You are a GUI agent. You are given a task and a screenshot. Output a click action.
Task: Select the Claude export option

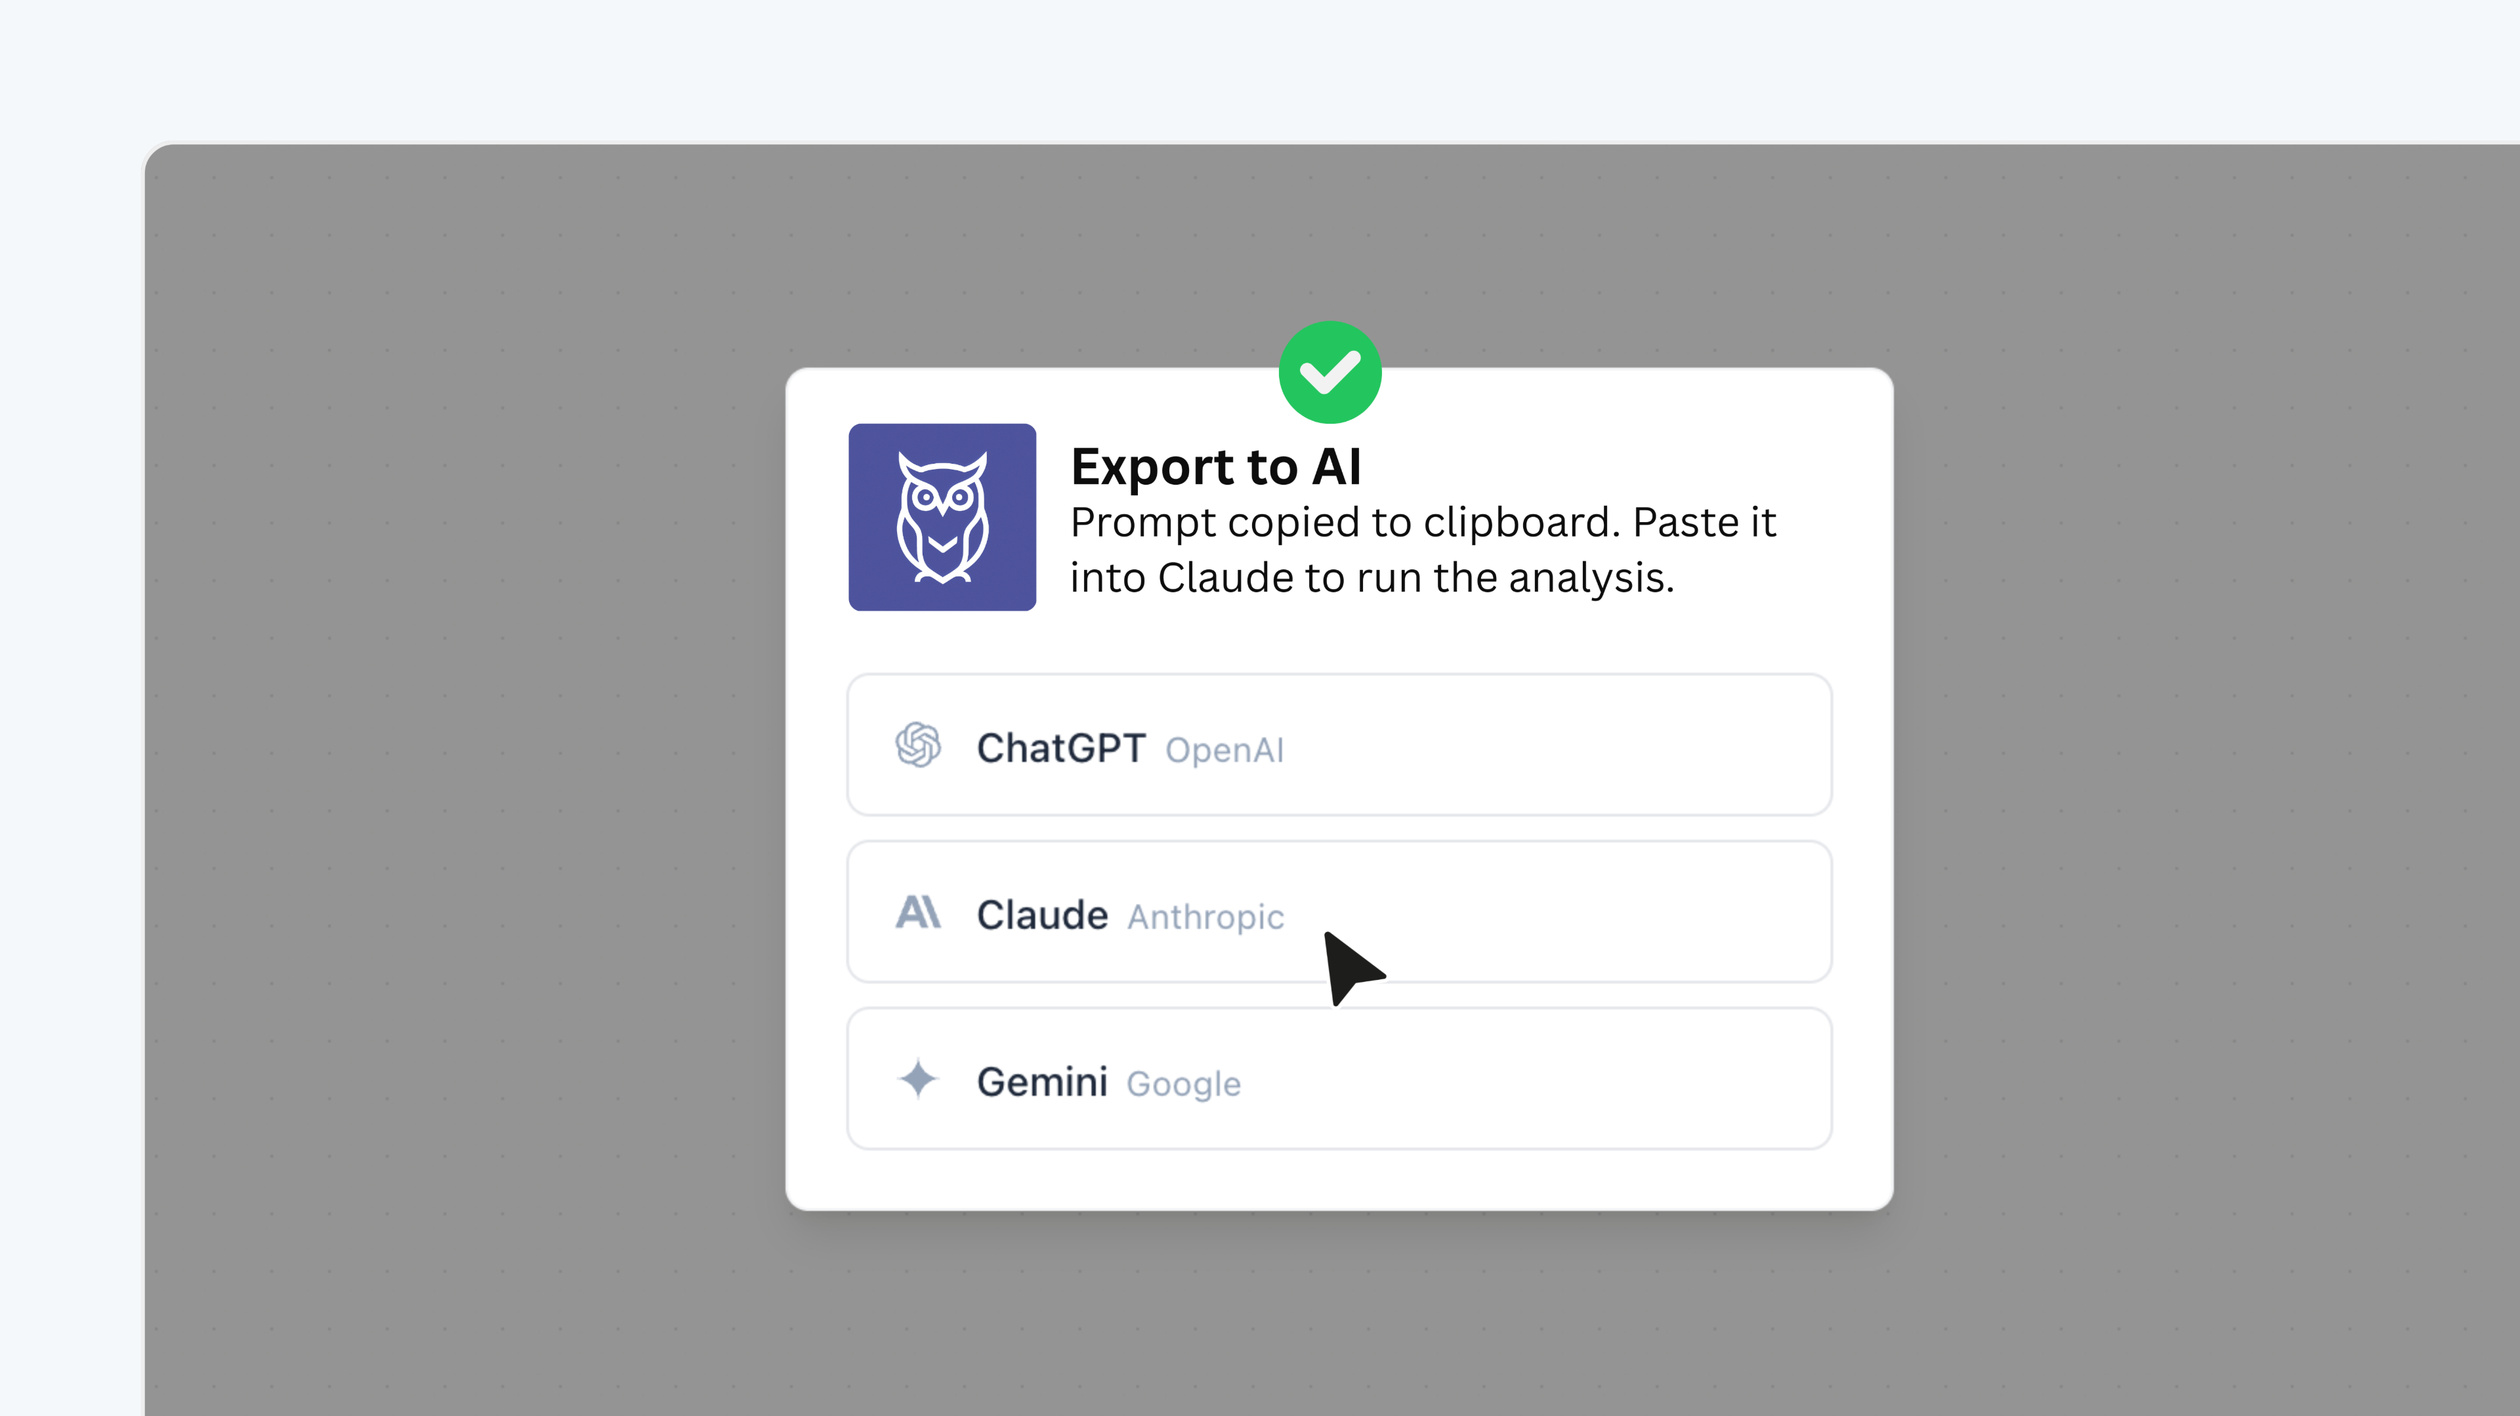tap(1338, 912)
